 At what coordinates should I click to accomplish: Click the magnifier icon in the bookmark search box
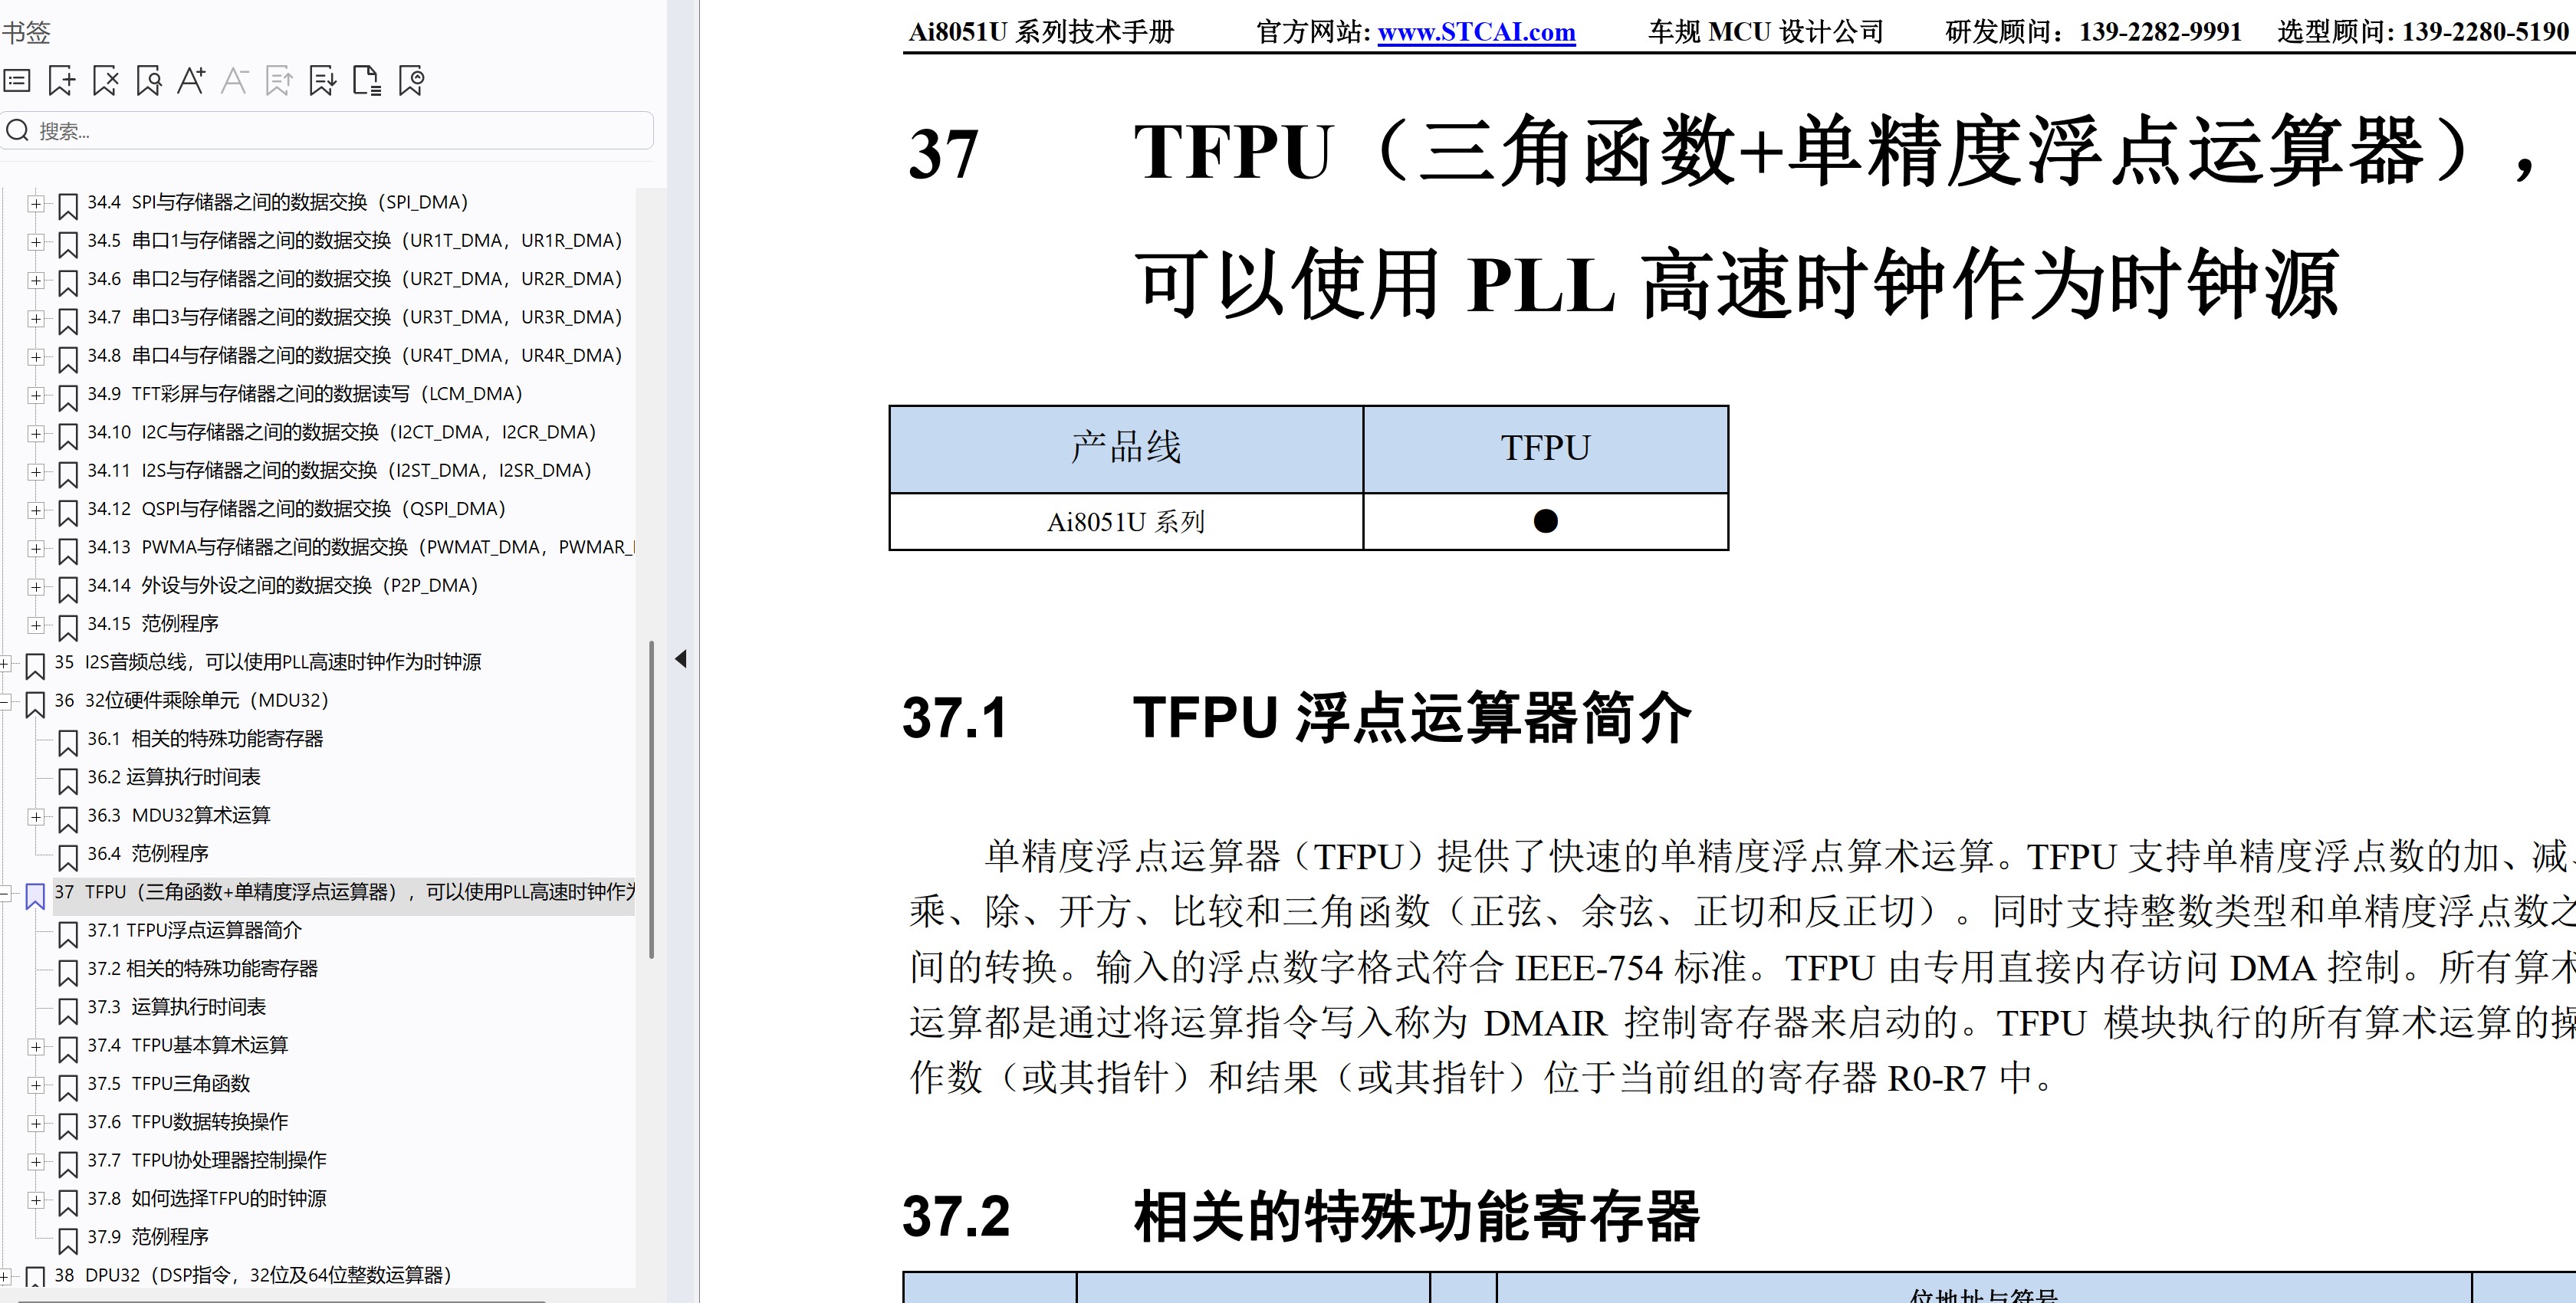point(18,131)
